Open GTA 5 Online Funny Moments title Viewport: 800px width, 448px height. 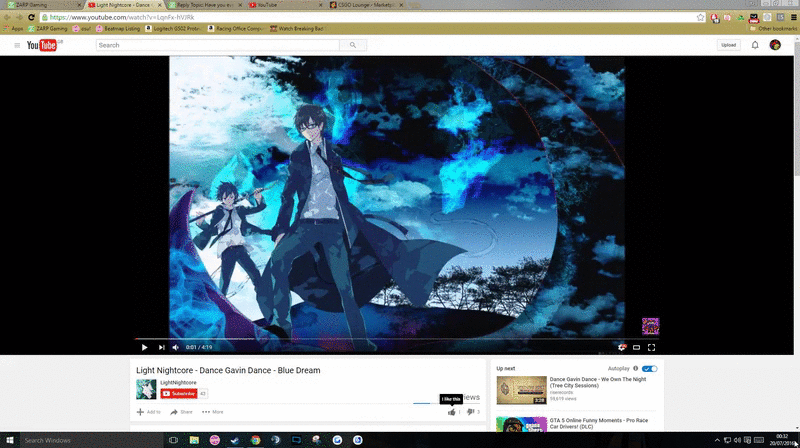[599, 424]
